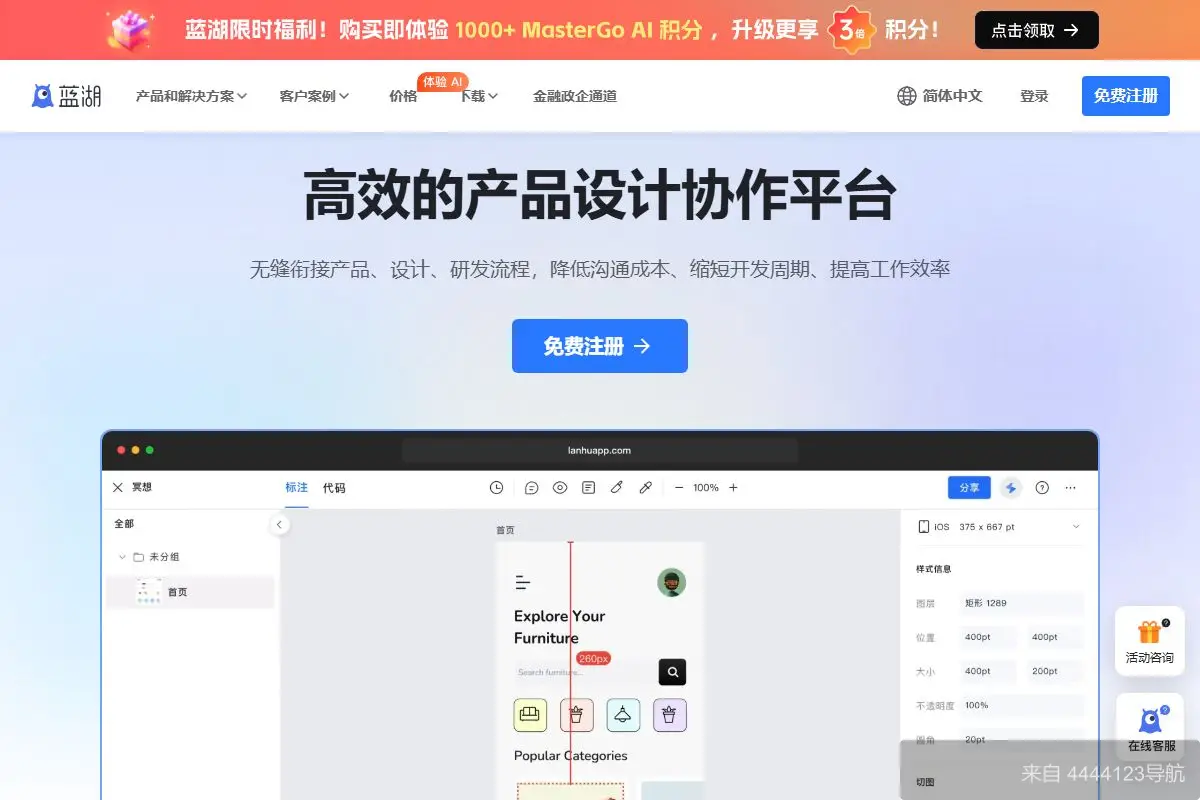
Task: Select the history/version icon in the toolbar
Action: click(x=496, y=487)
